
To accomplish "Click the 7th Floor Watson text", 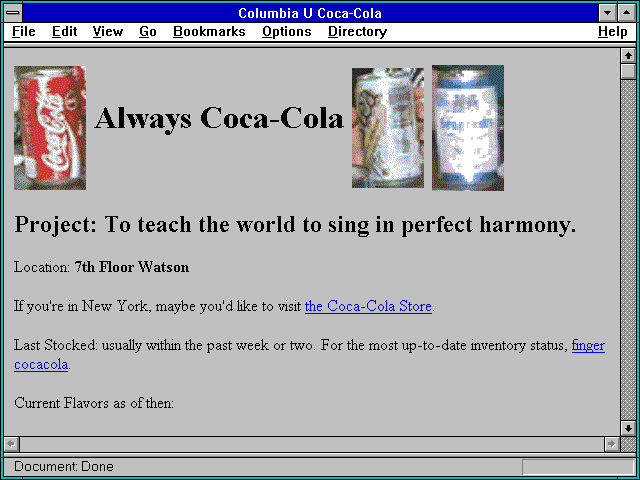I will [x=132, y=267].
